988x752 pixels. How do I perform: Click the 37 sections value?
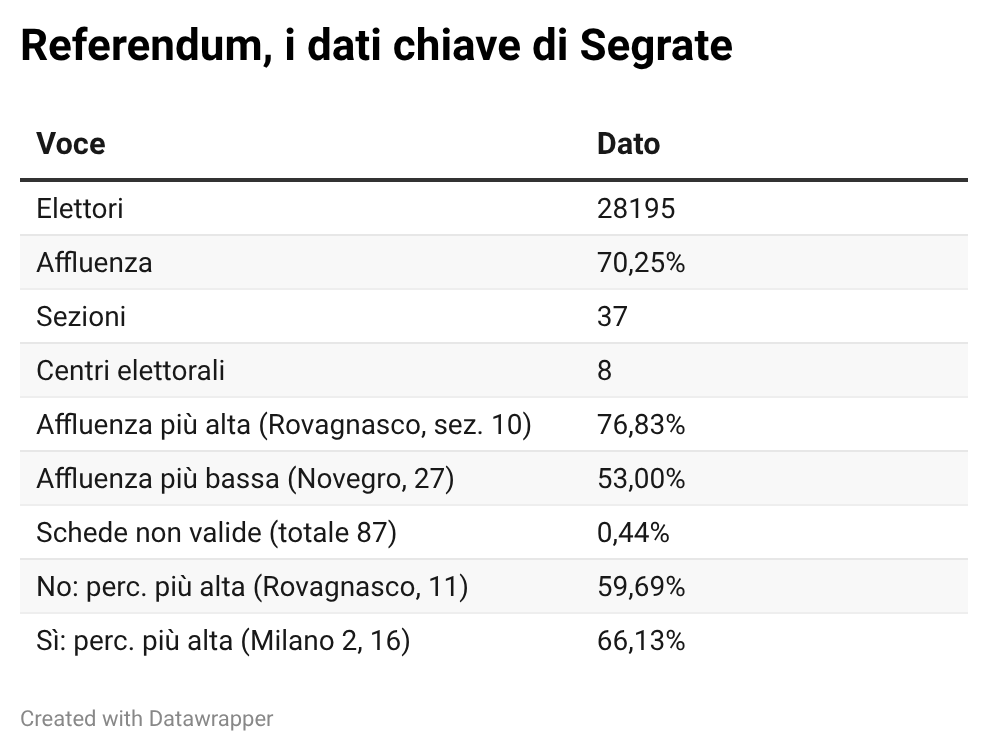point(612,316)
